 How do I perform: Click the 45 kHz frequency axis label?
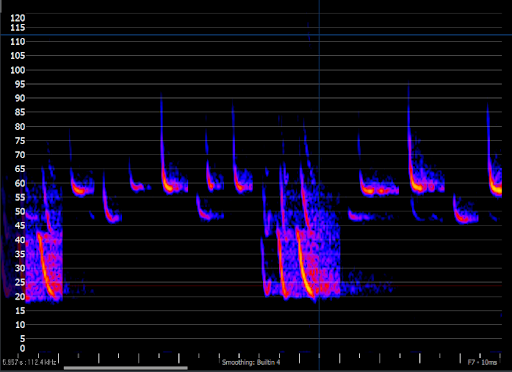click(20, 226)
